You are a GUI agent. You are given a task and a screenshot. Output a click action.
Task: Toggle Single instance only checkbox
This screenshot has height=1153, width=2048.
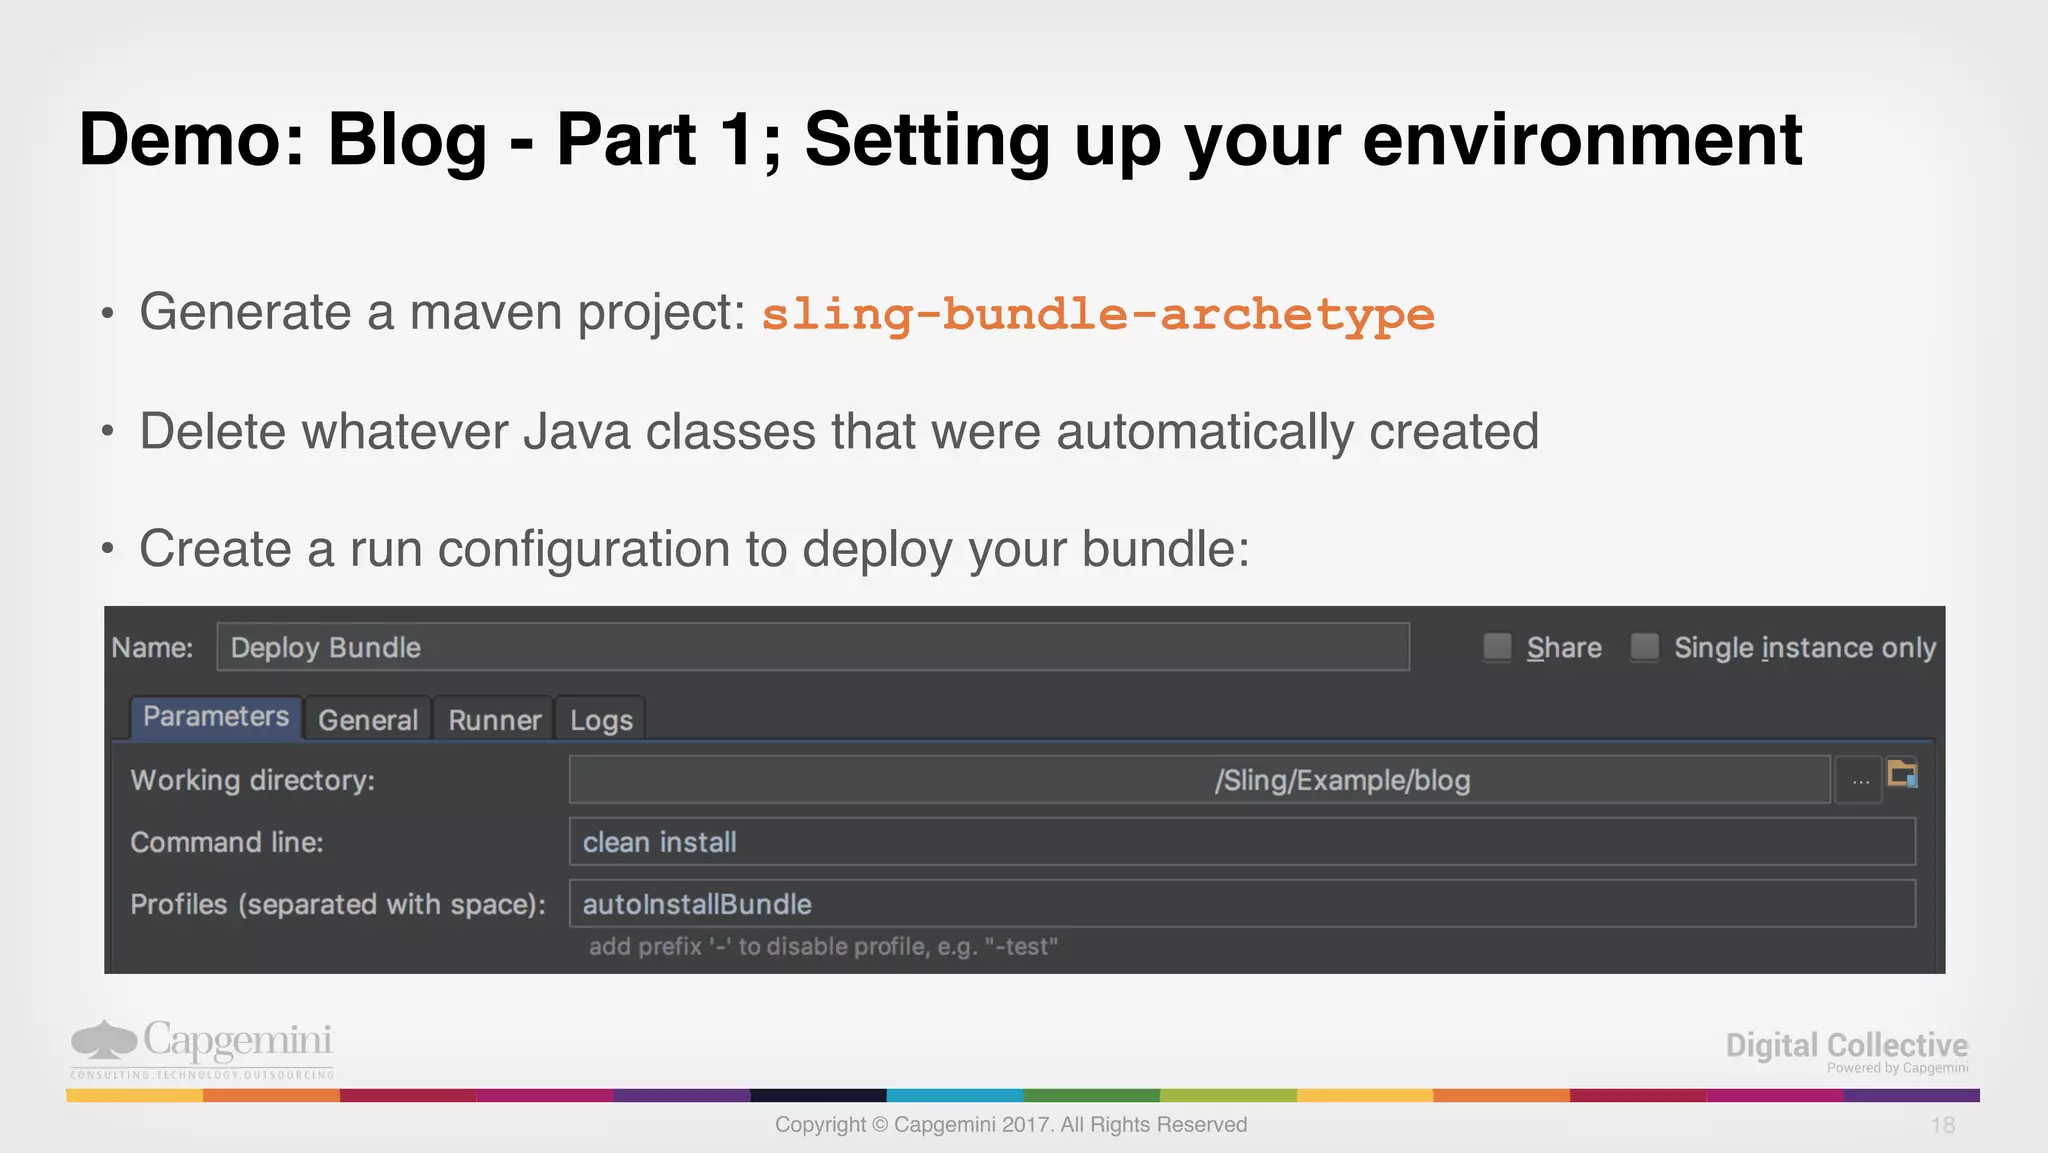click(x=1645, y=647)
